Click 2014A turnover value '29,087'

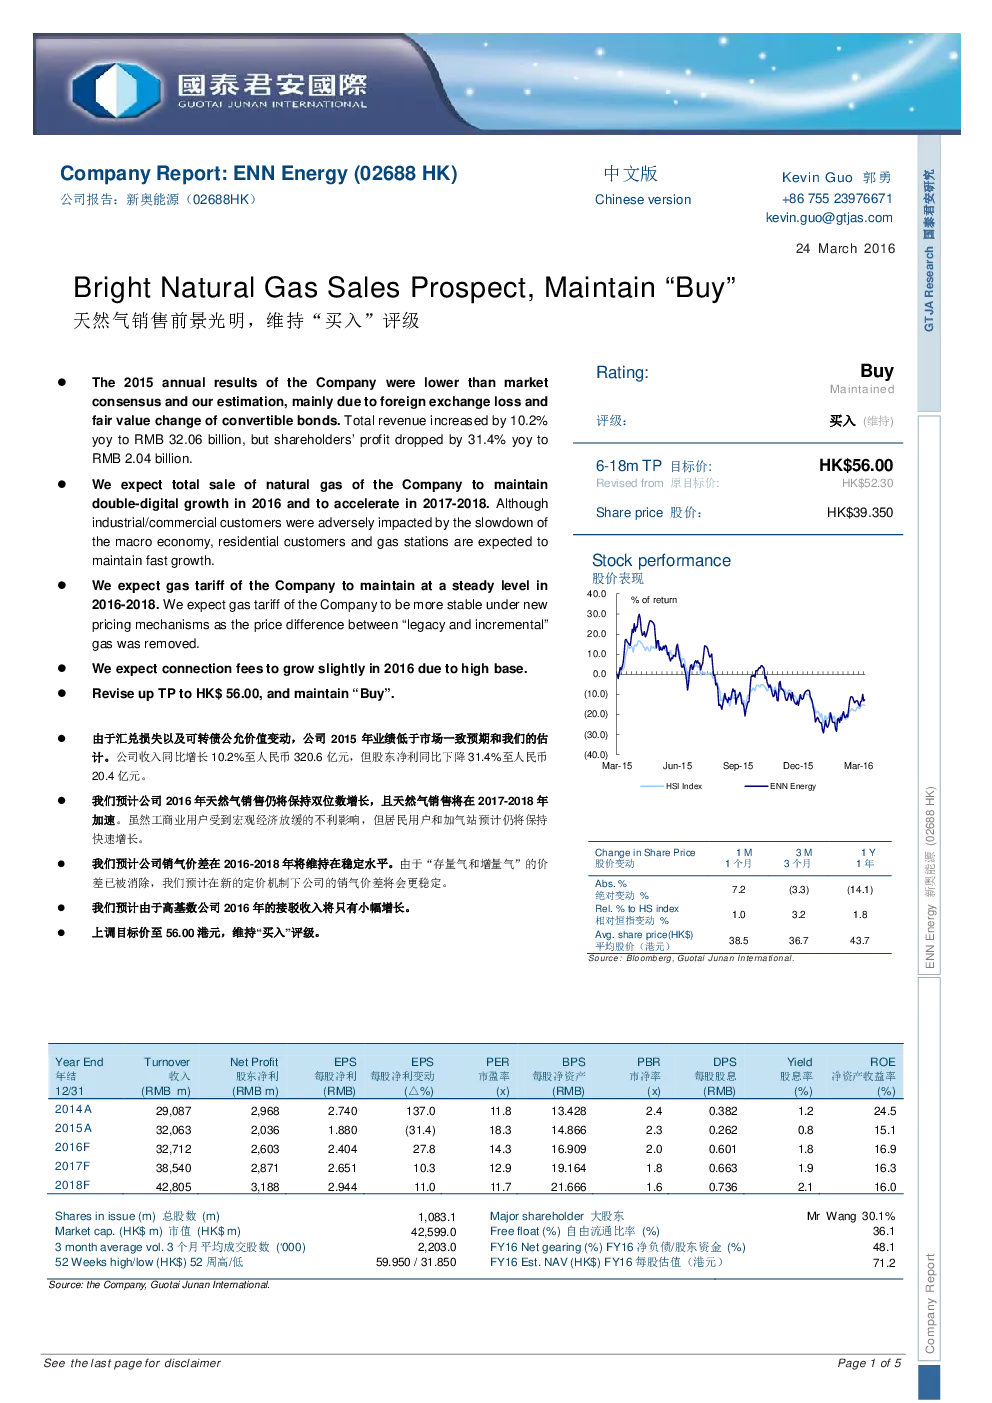tap(173, 1111)
